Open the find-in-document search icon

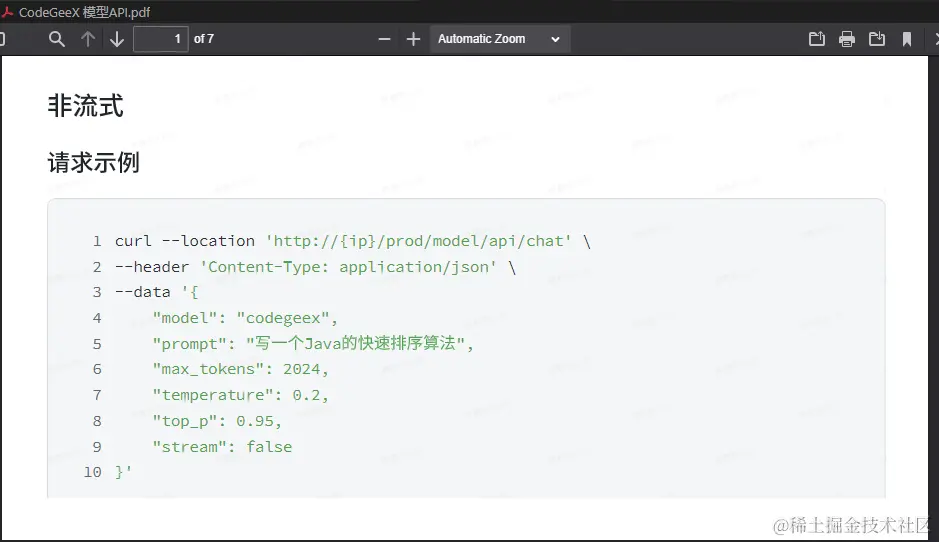(57, 40)
